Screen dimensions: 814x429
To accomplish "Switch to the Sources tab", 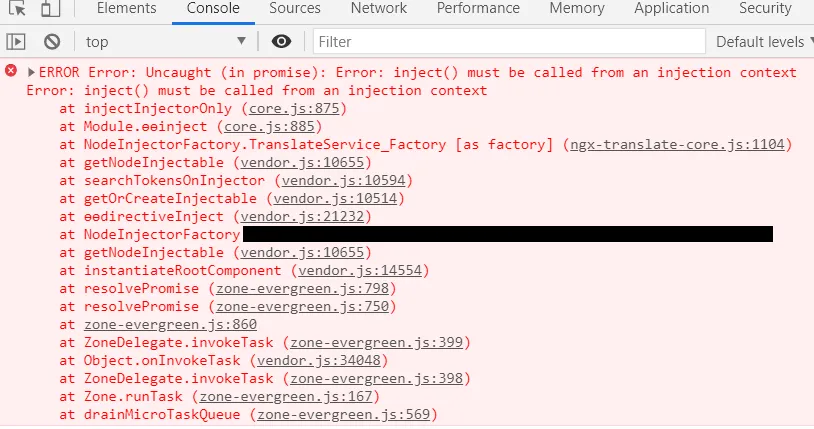I will (x=294, y=8).
